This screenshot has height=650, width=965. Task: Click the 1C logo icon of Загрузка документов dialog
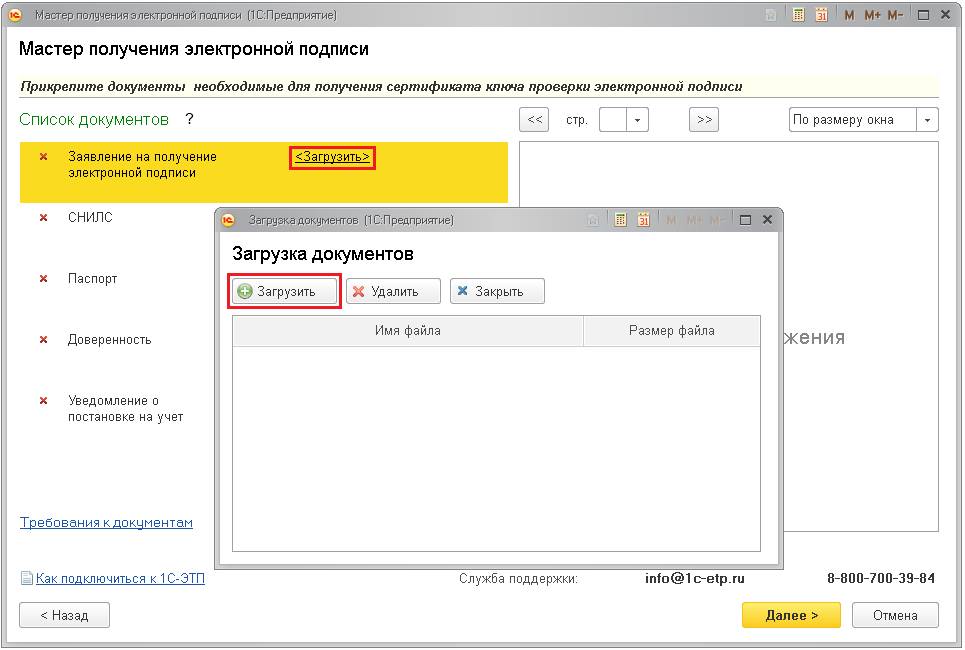point(228,220)
